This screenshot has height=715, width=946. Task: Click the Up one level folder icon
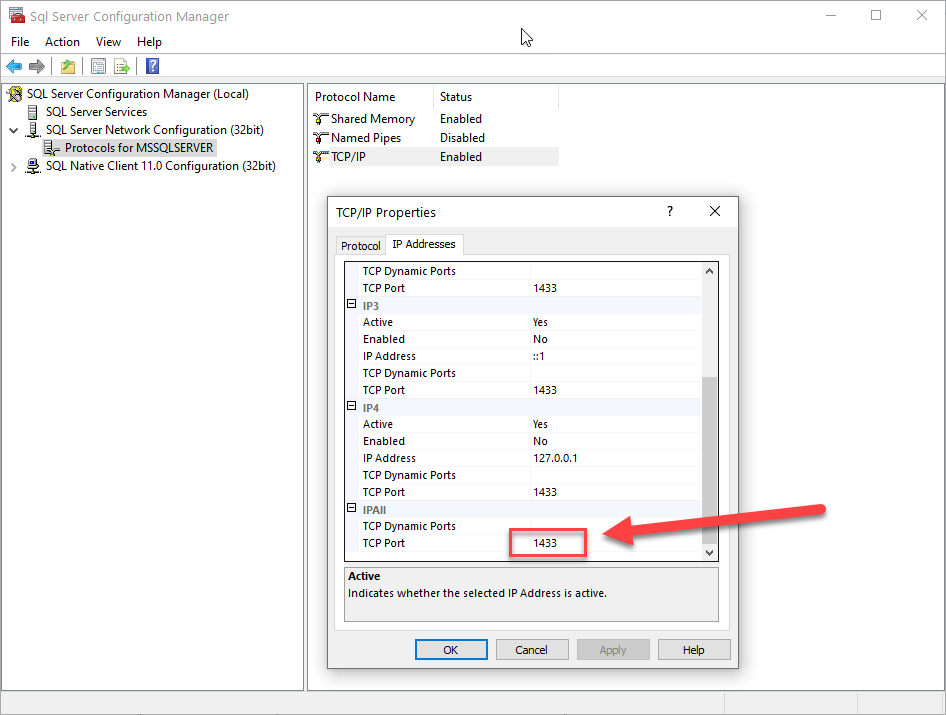68,66
